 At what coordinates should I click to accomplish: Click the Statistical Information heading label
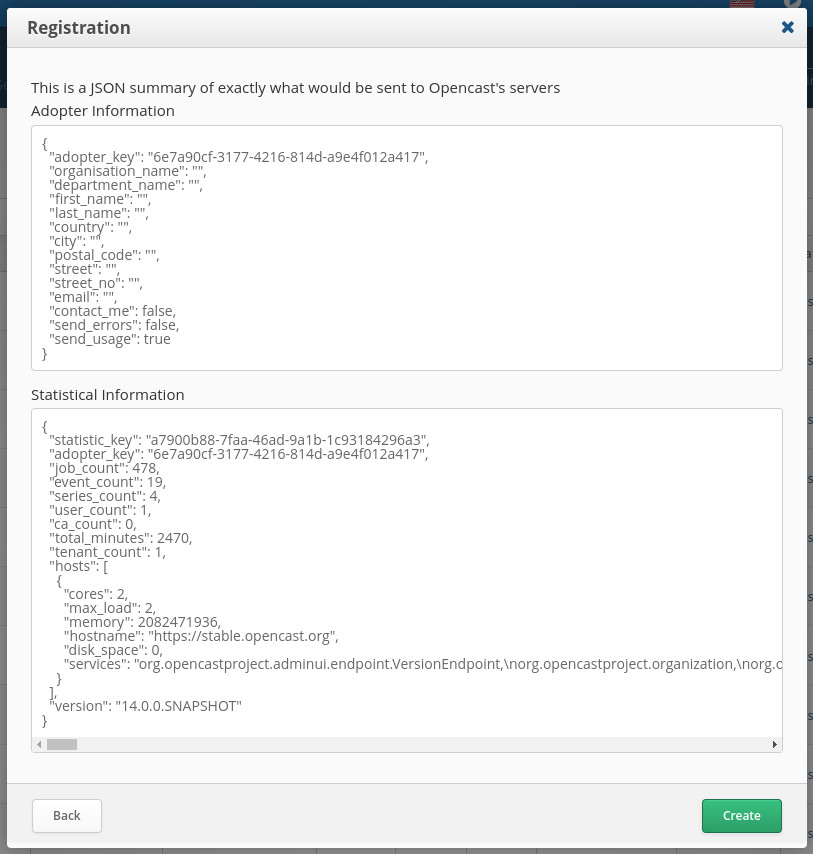(108, 394)
